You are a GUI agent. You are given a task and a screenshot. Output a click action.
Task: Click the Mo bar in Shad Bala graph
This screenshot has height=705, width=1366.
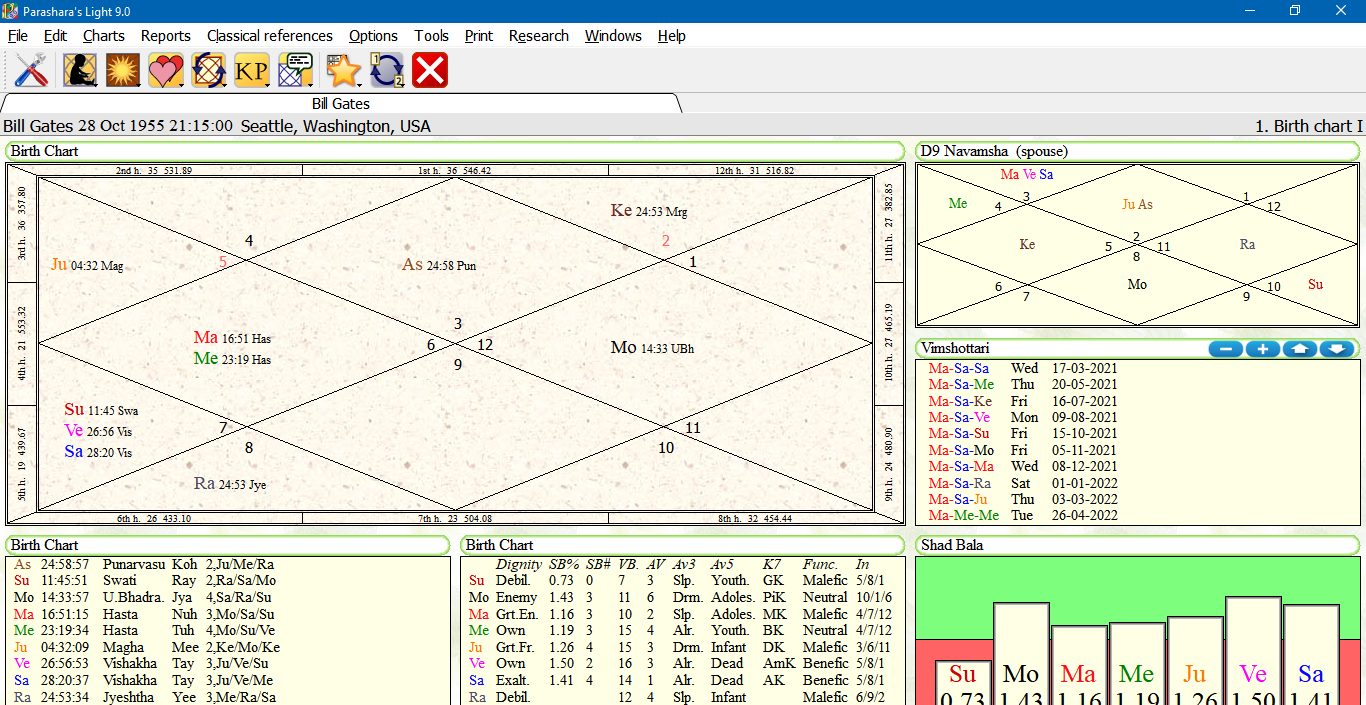(x=1021, y=654)
